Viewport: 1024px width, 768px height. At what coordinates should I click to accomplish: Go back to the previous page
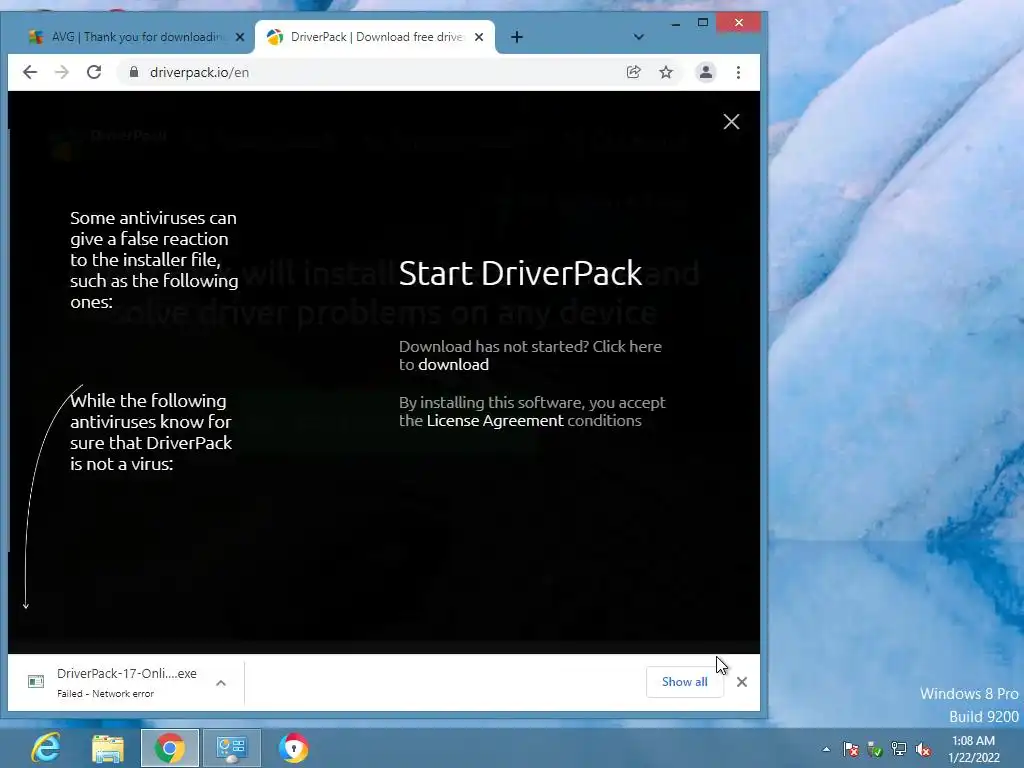pos(30,72)
